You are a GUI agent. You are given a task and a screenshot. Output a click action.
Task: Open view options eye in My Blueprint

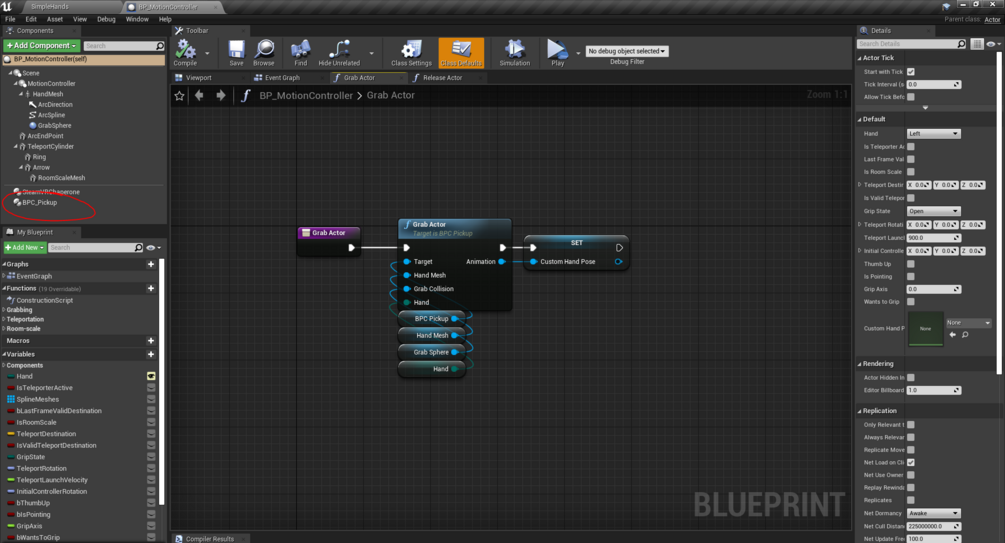tap(153, 247)
